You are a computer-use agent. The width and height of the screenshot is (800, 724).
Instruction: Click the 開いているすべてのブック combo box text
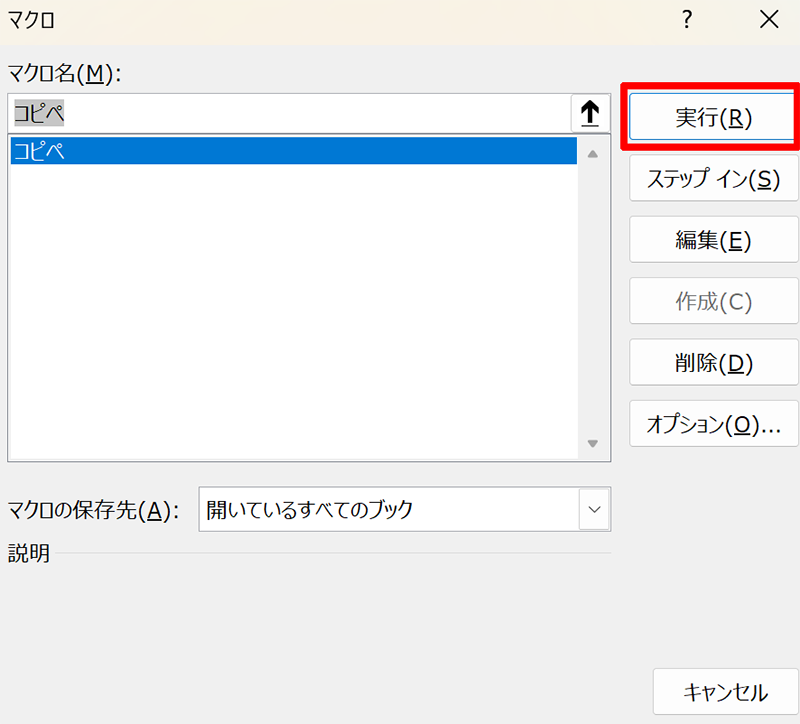[x=388, y=510]
